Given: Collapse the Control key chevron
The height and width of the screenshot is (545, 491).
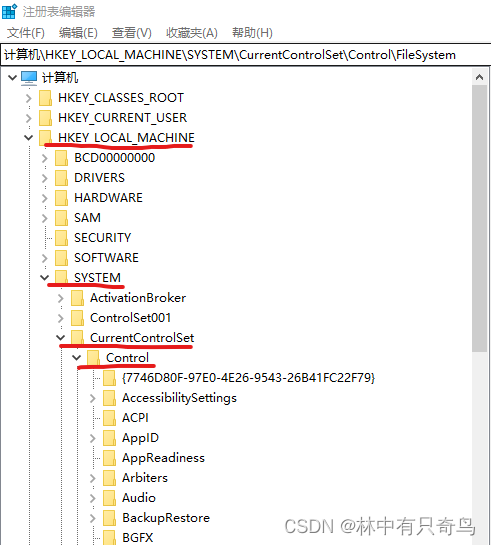Looking at the screenshot, I should (76, 358).
